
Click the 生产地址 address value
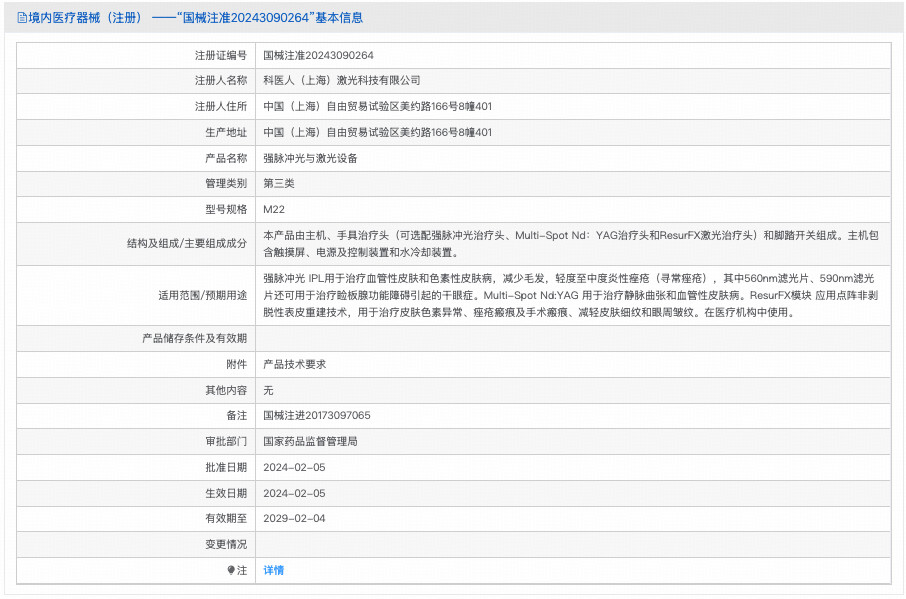click(377, 133)
